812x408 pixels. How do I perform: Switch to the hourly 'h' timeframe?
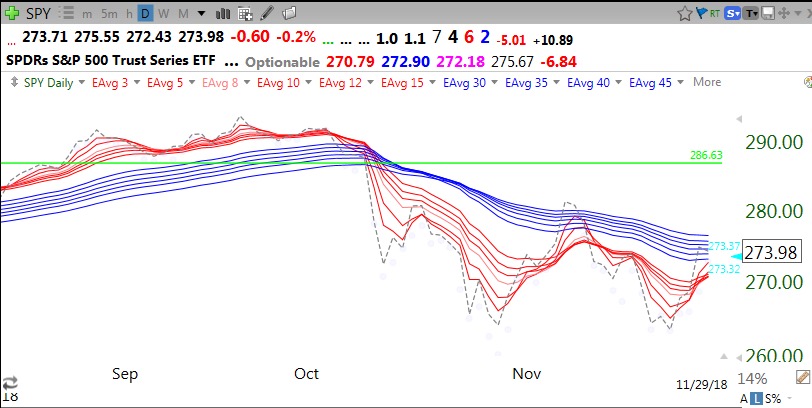pos(129,13)
